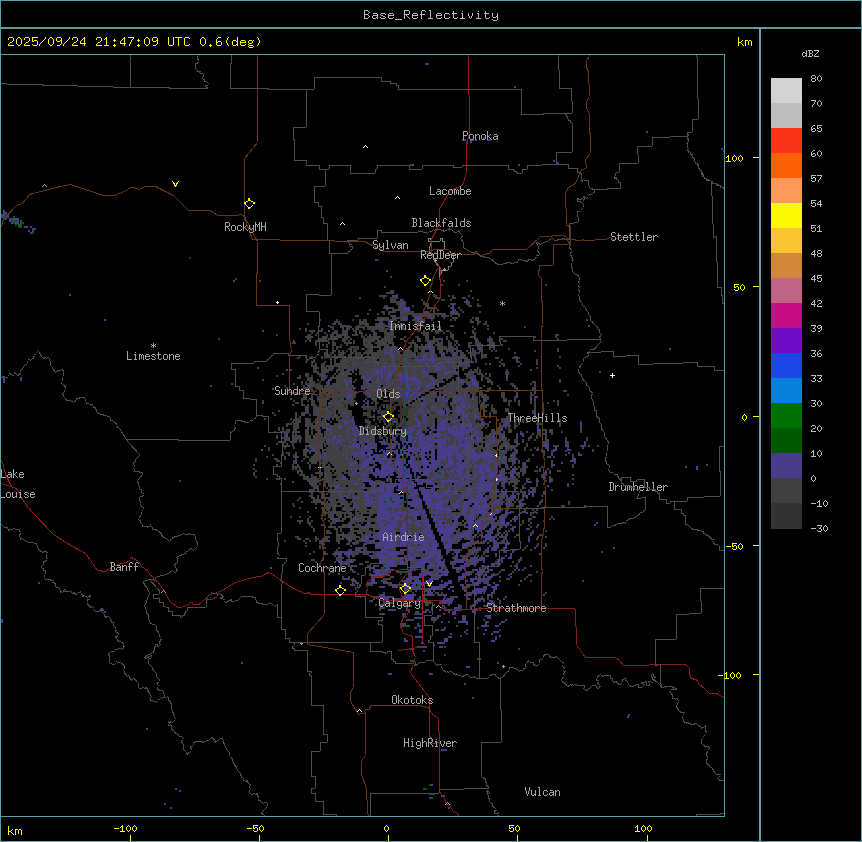Click the Stettler town label
This screenshot has width=862, height=842.
634,237
